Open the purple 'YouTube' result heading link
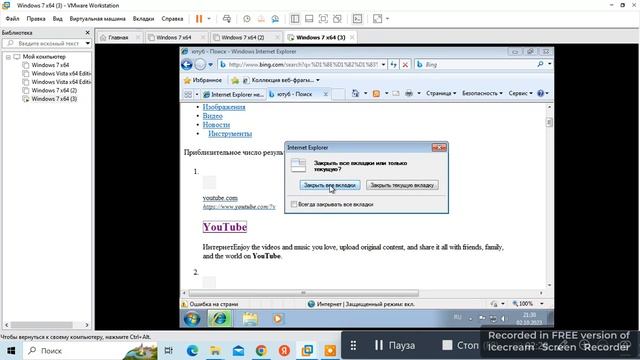The image size is (640, 360). (x=225, y=227)
